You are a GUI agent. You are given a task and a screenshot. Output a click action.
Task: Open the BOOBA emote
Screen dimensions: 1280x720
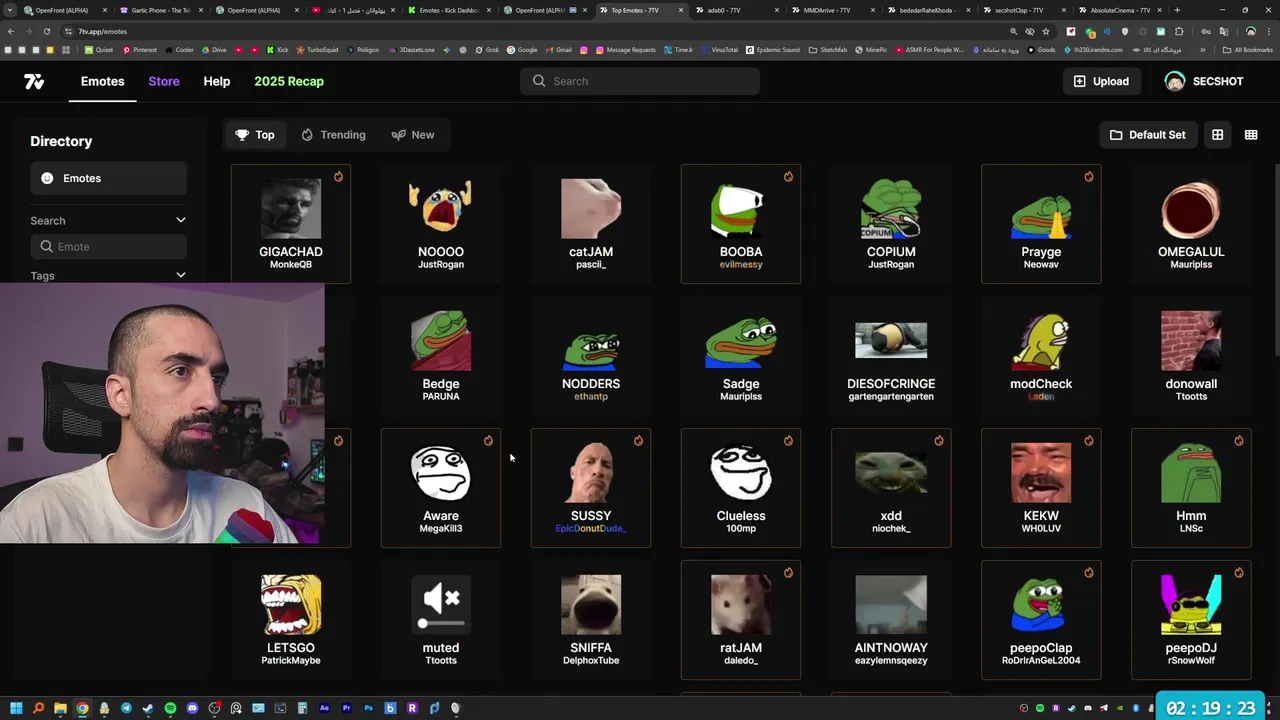click(741, 224)
